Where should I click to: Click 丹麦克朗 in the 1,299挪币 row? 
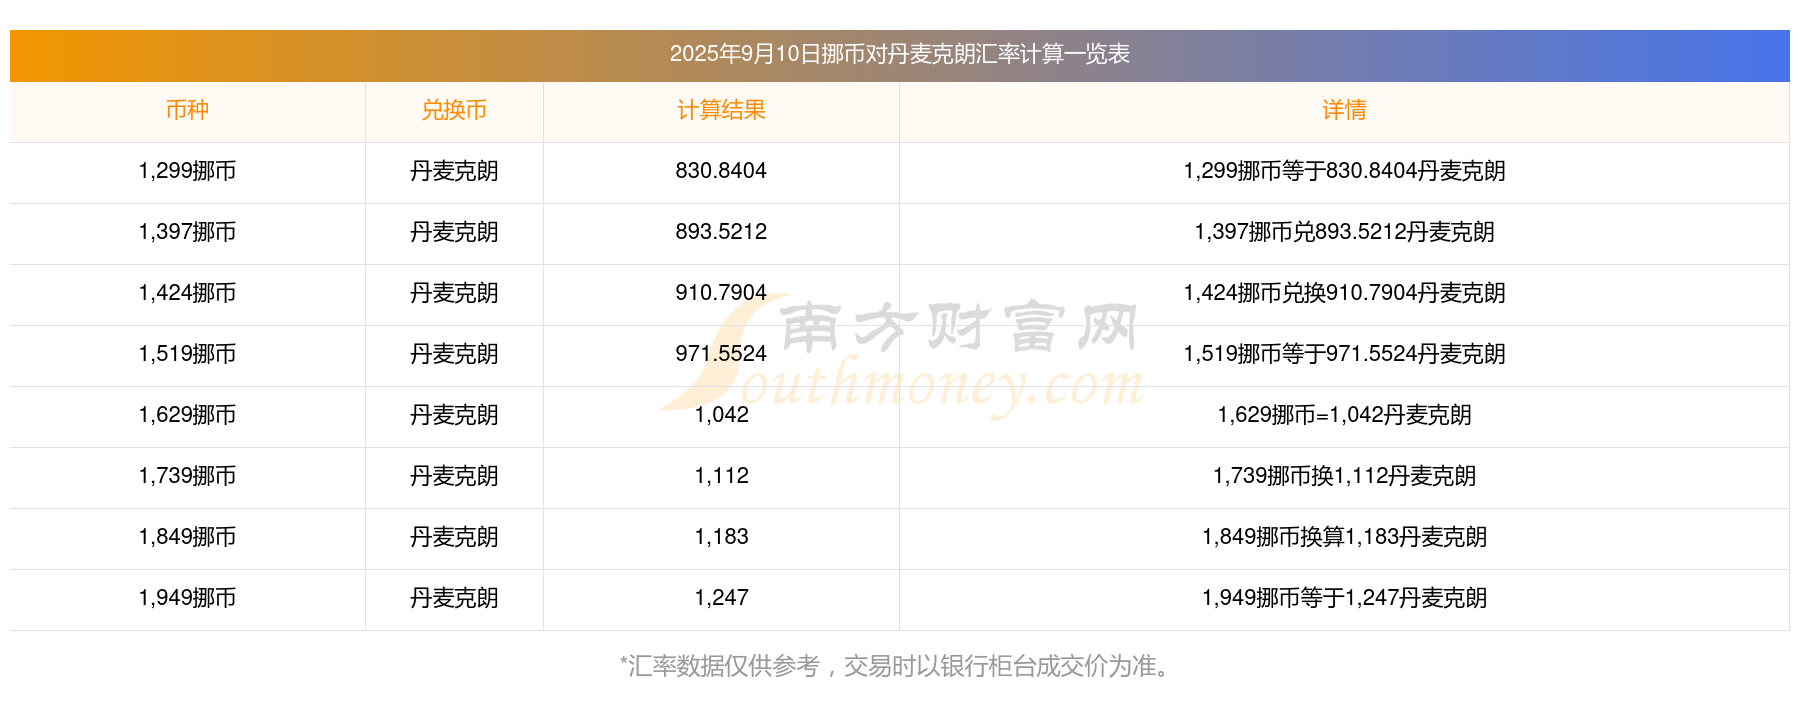(x=454, y=171)
